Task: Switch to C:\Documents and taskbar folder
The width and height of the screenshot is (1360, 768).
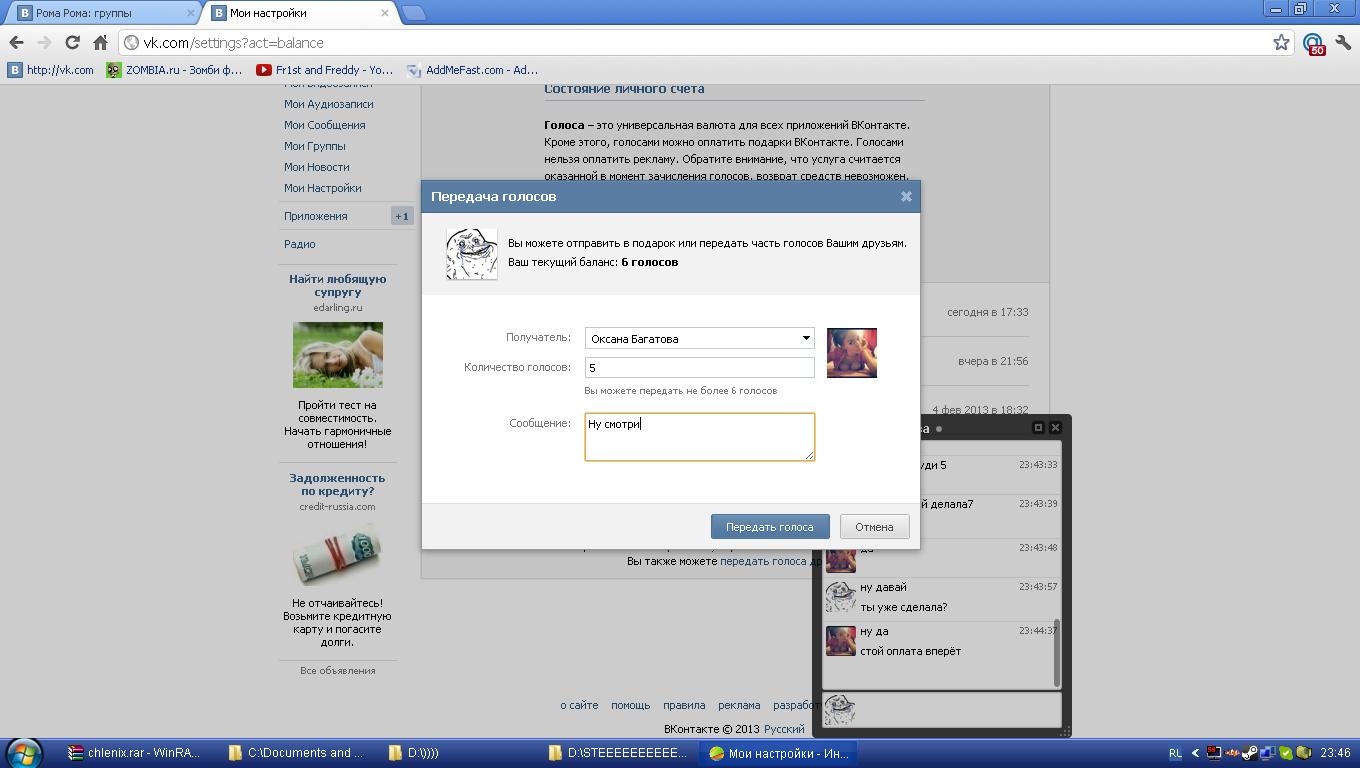Action: (x=297, y=753)
